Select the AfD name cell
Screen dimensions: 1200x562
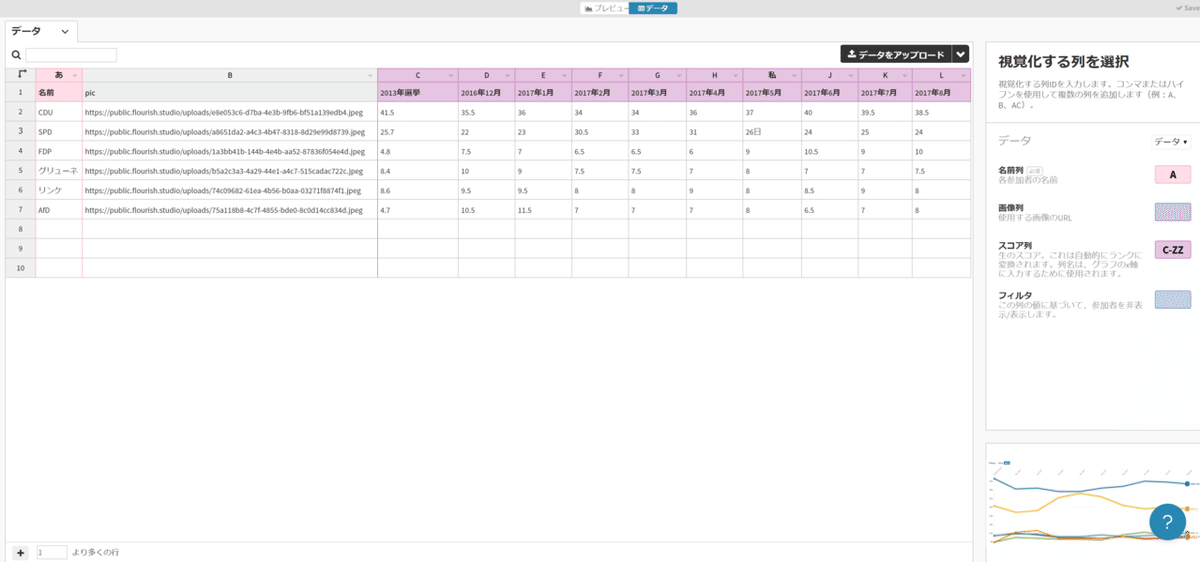[x=59, y=210]
